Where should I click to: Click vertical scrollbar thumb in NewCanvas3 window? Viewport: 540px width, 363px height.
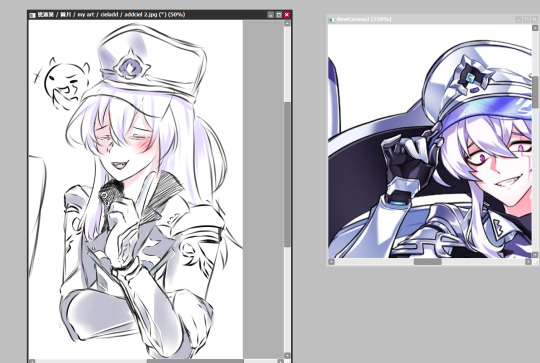pyautogui.click(x=535, y=92)
